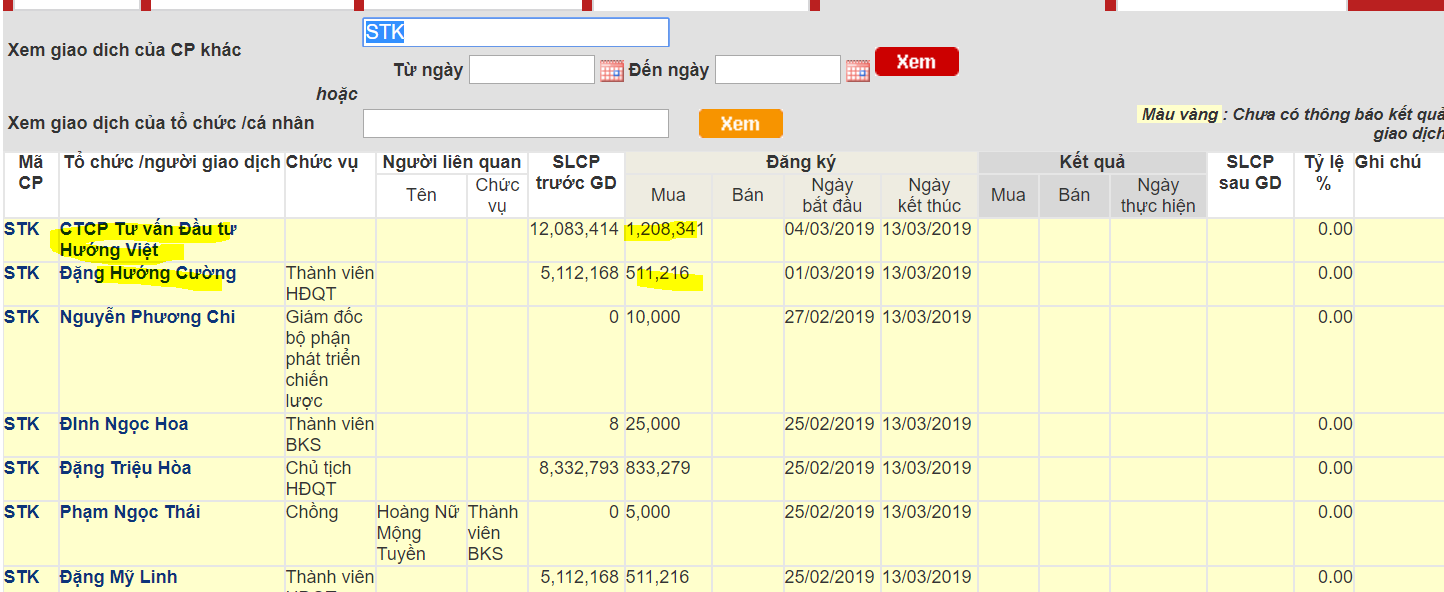Viewport: 1444px width, 592px height.
Task: Click into the Từ ngày date field
Action: 531,70
